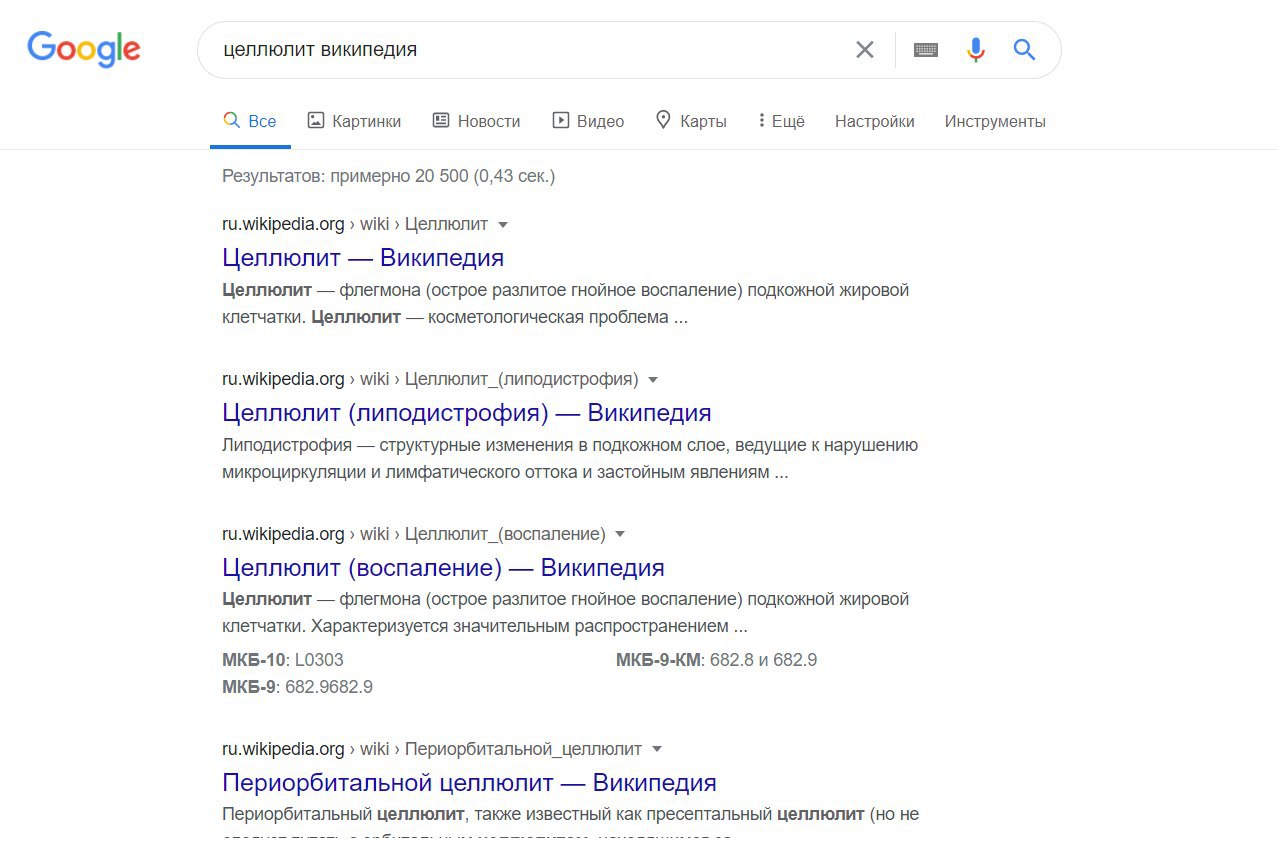This screenshot has height=844, width=1278.
Task: Click the blue magnifying glass search button
Action: click(1024, 50)
